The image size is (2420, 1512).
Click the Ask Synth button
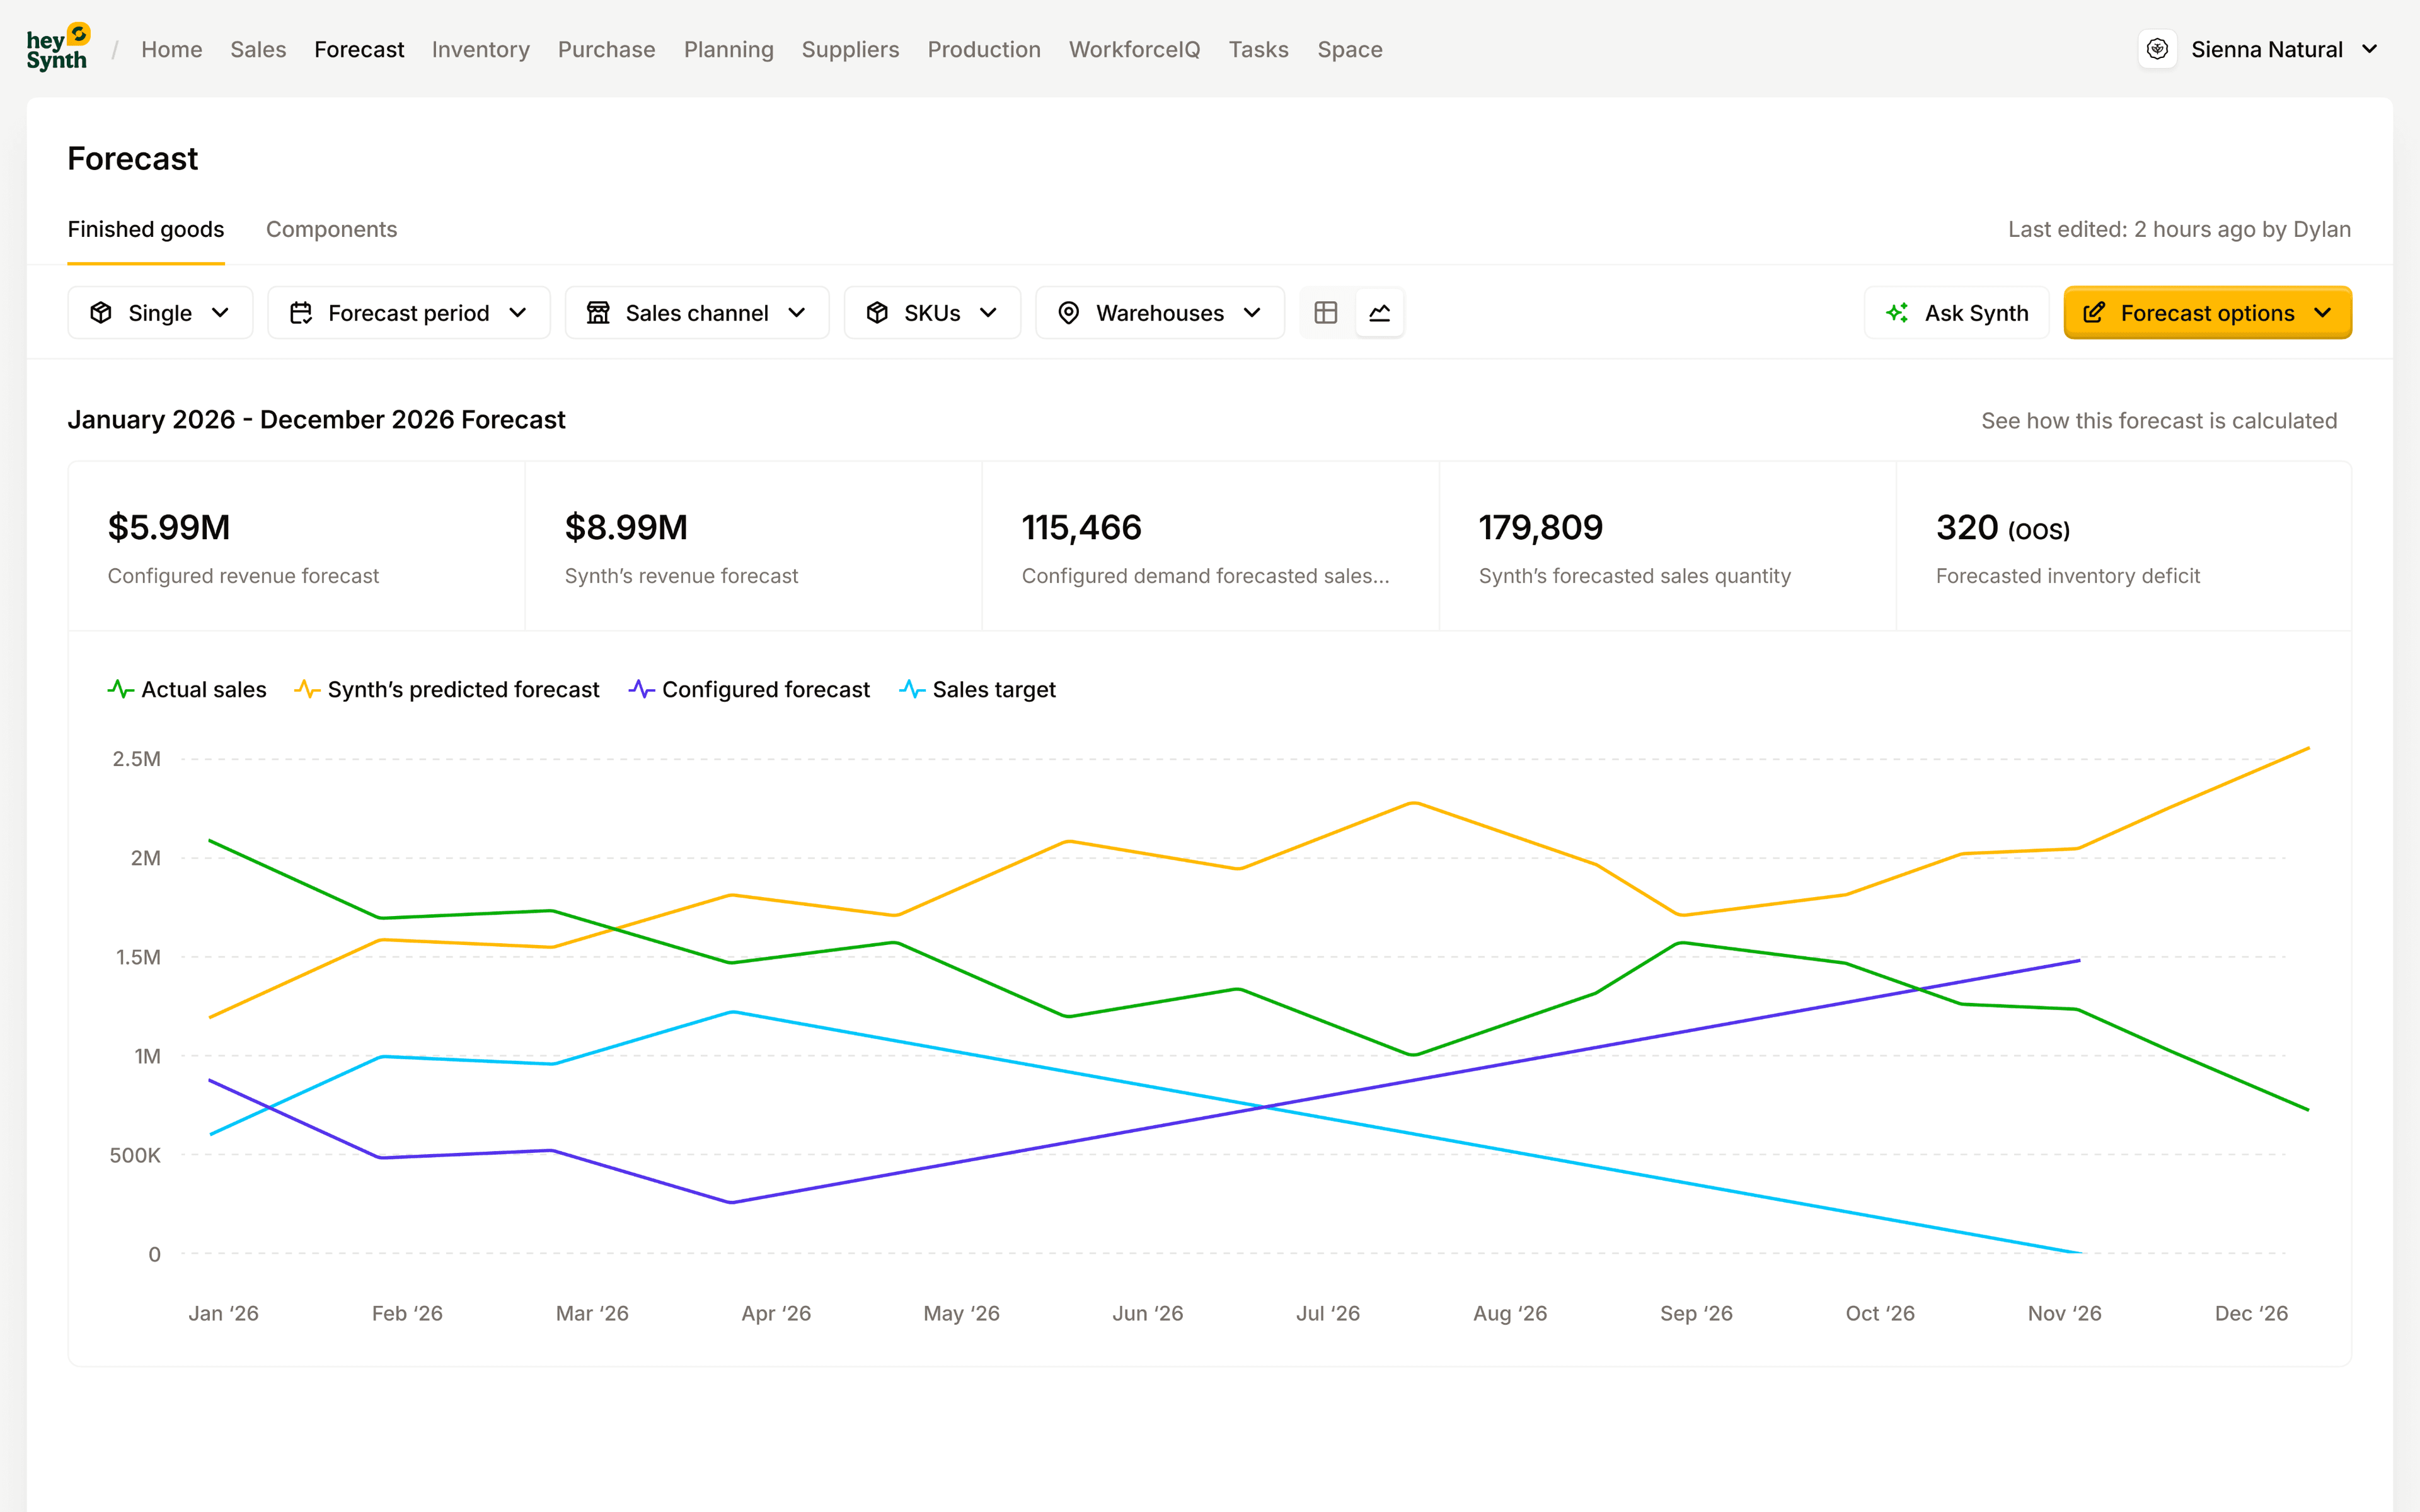coord(1956,313)
